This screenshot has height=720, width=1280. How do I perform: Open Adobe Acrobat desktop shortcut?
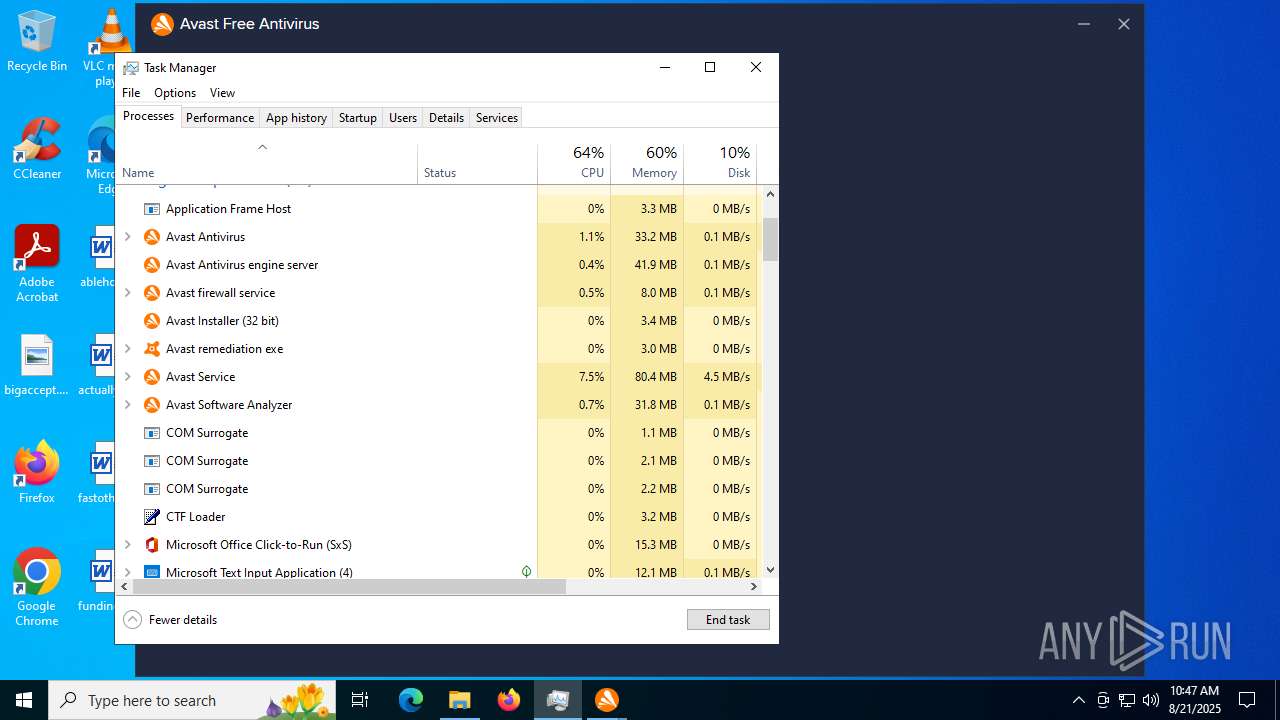[x=37, y=263]
